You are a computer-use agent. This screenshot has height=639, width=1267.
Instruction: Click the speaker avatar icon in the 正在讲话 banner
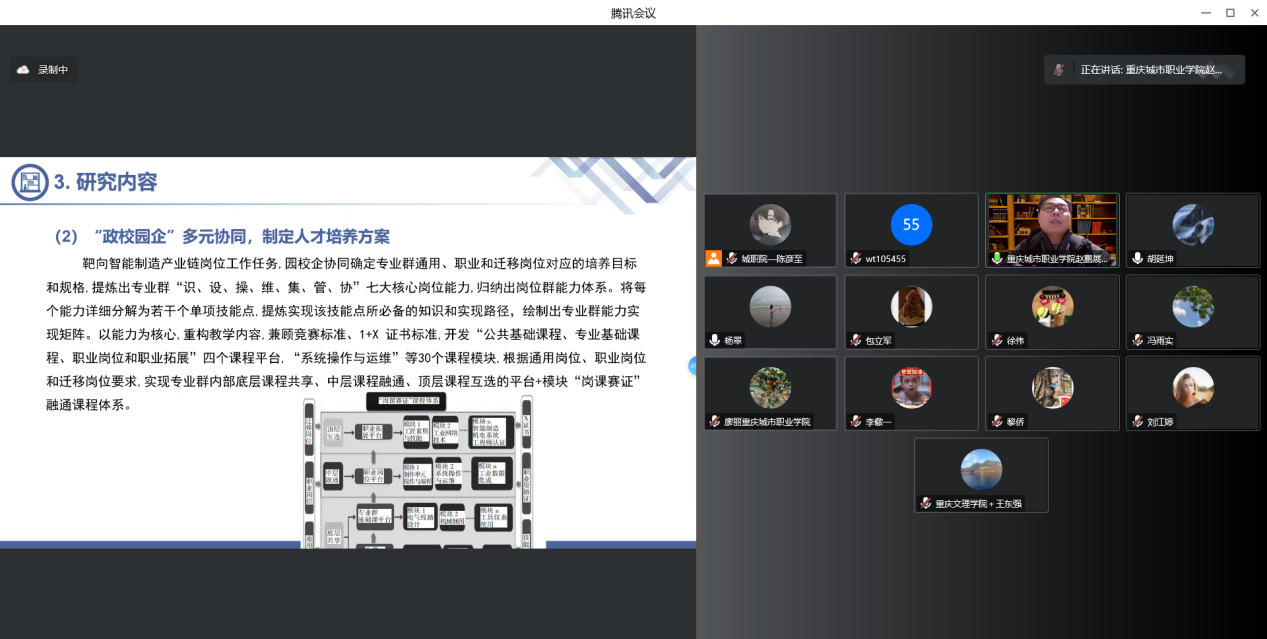(1060, 69)
